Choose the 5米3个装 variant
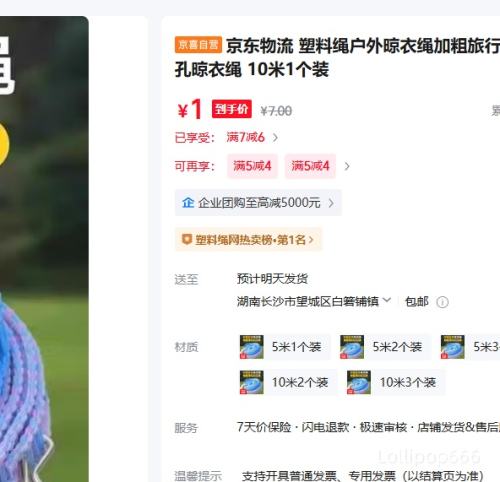 pyautogui.click(x=470, y=347)
